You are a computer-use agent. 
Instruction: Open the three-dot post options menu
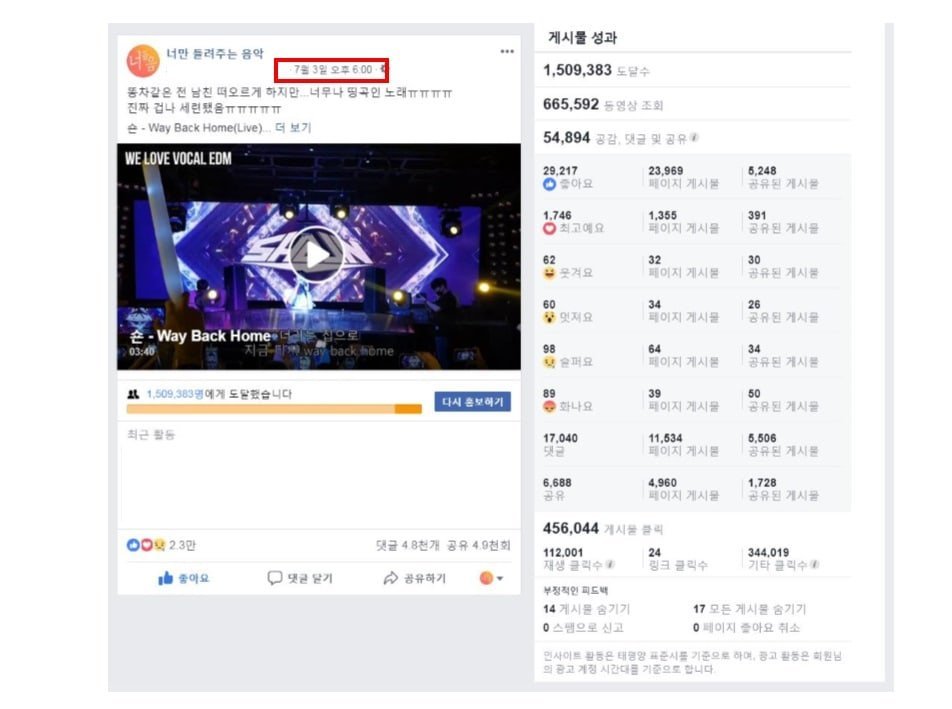point(507,52)
